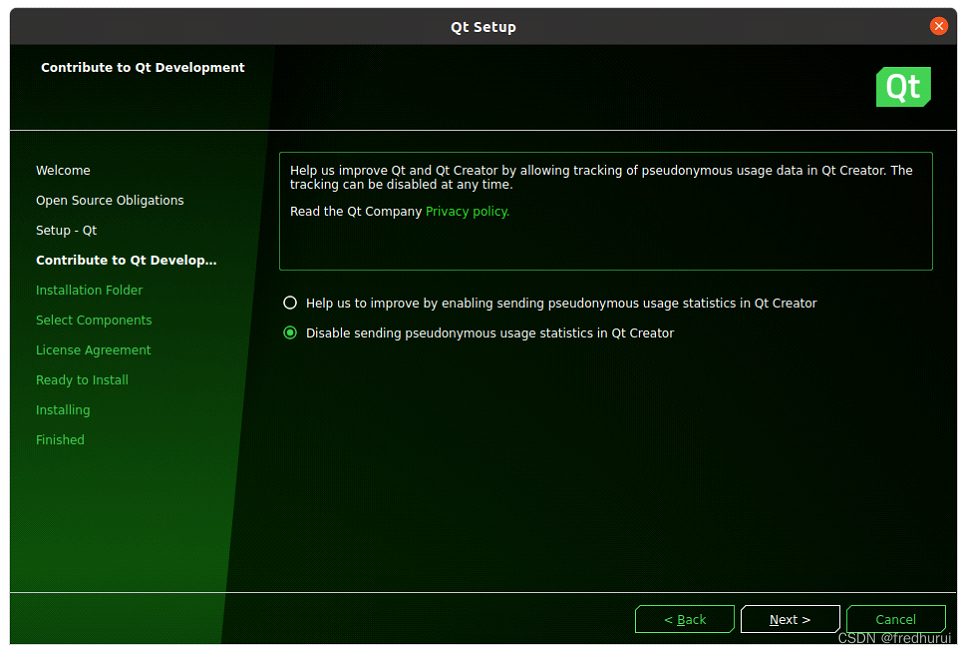
Task: Click the green Qt logo
Action: coord(903,87)
